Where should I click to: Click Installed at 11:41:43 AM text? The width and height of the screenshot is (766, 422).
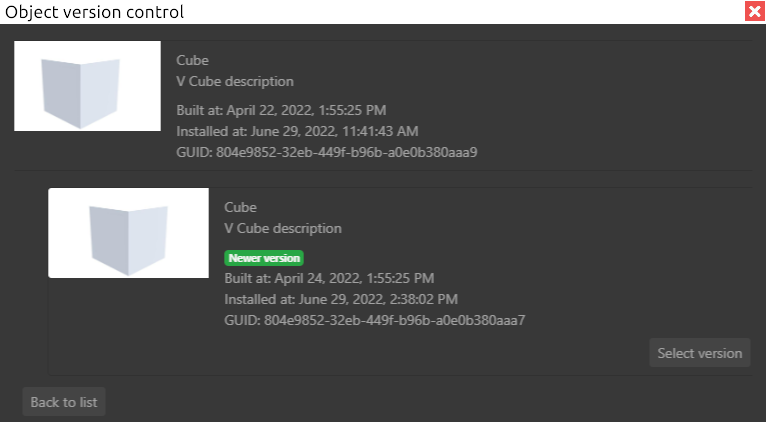tap(296, 131)
